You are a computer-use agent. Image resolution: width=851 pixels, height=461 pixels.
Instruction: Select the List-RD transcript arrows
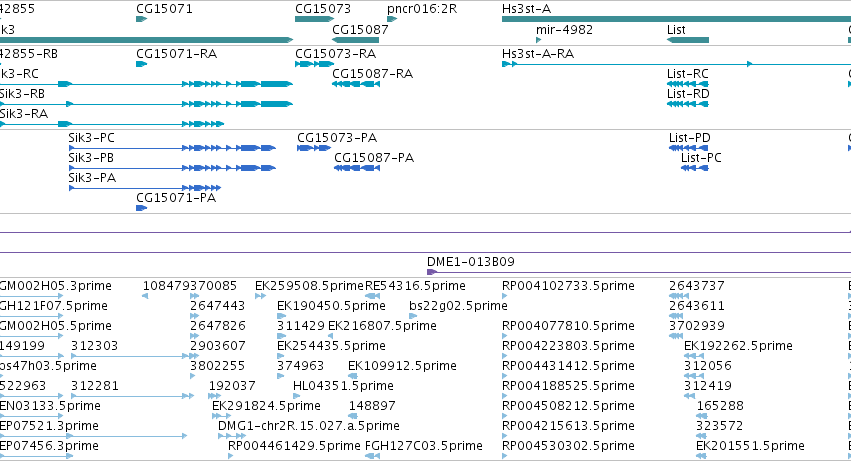(688, 104)
